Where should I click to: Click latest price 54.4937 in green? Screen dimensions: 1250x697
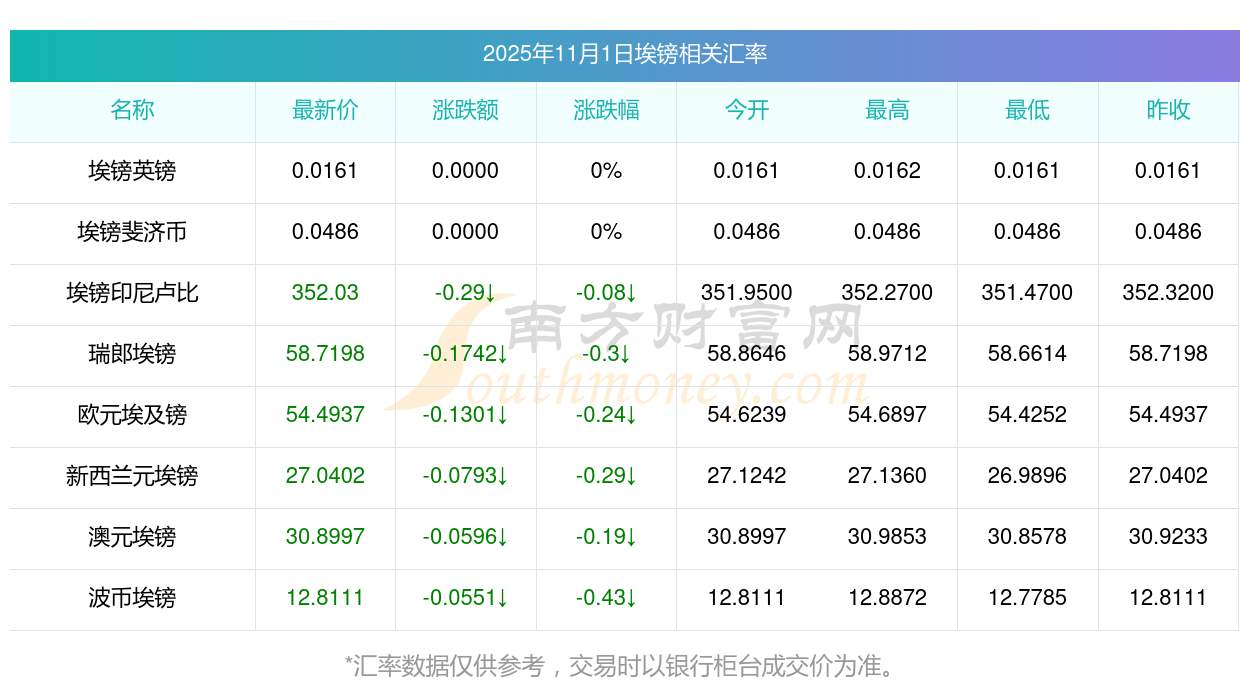pos(325,415)
